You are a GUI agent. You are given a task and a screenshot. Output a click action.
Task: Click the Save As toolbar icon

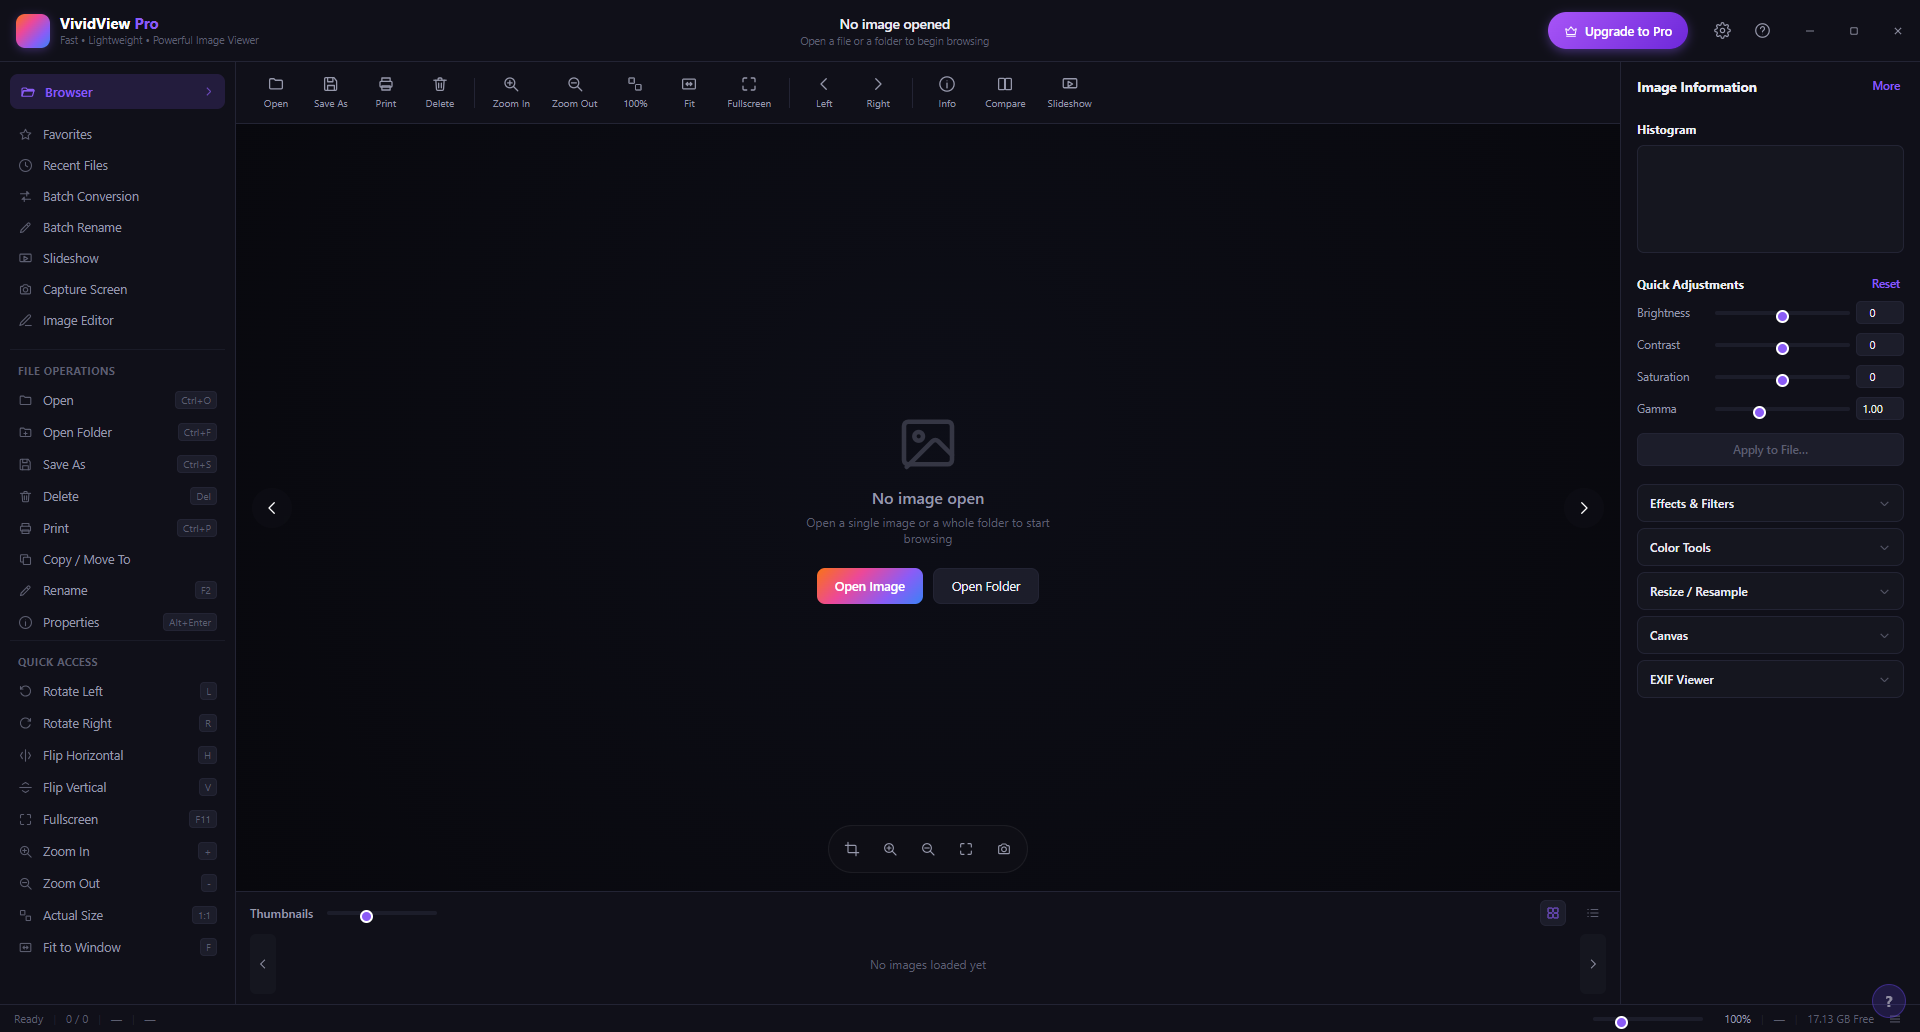pyautogui.click(x=331, y=92)
